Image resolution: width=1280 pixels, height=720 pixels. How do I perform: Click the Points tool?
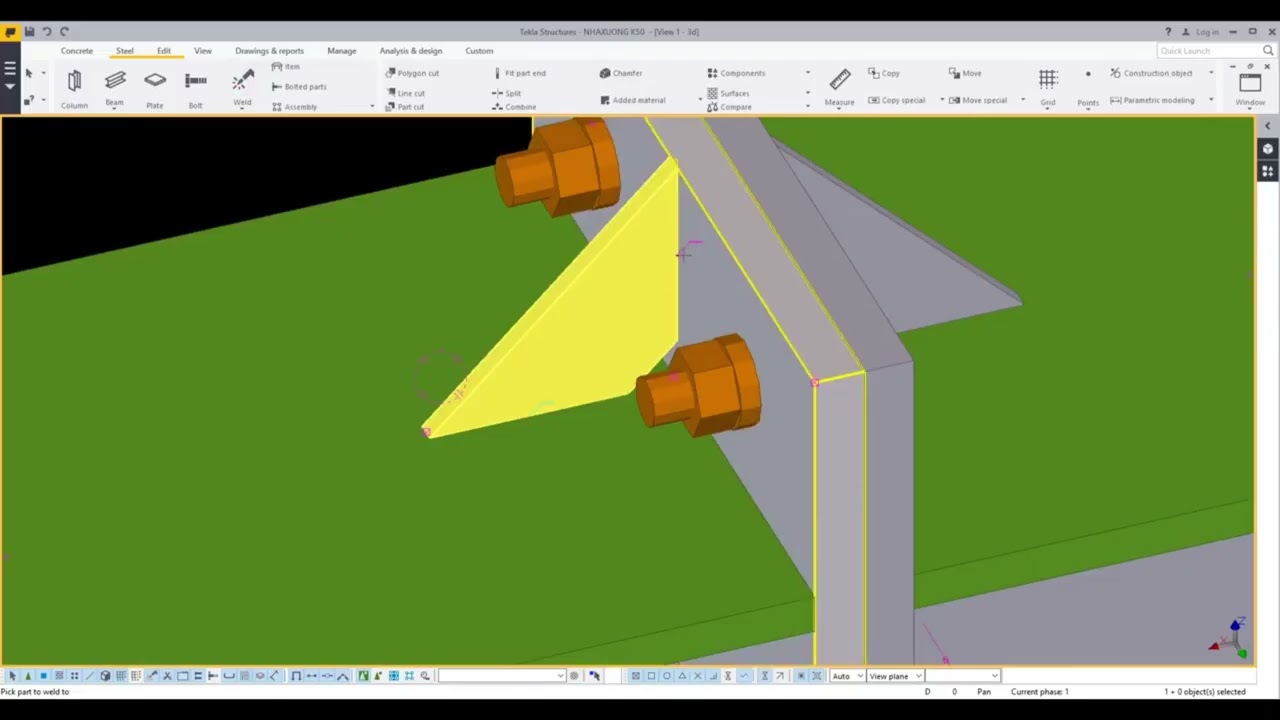pyautogui.click(x=1088, y=88)
